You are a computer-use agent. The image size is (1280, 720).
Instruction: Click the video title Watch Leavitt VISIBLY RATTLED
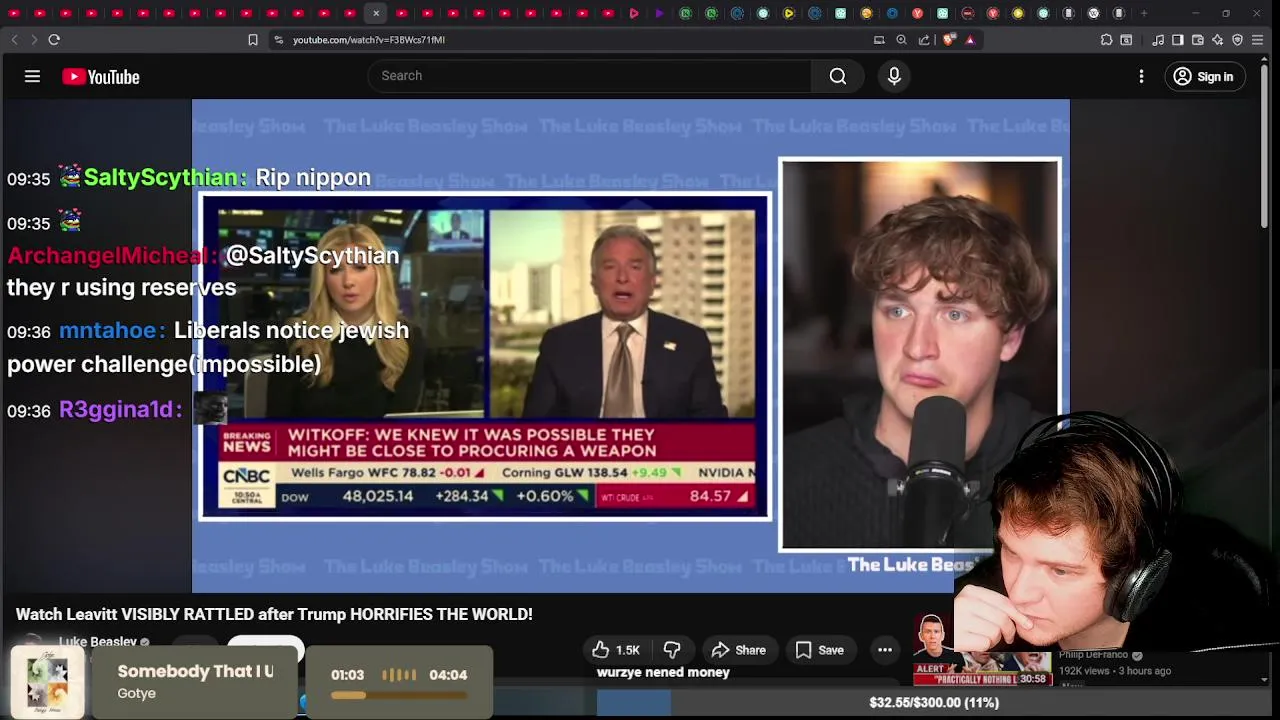tap(274, 614)
